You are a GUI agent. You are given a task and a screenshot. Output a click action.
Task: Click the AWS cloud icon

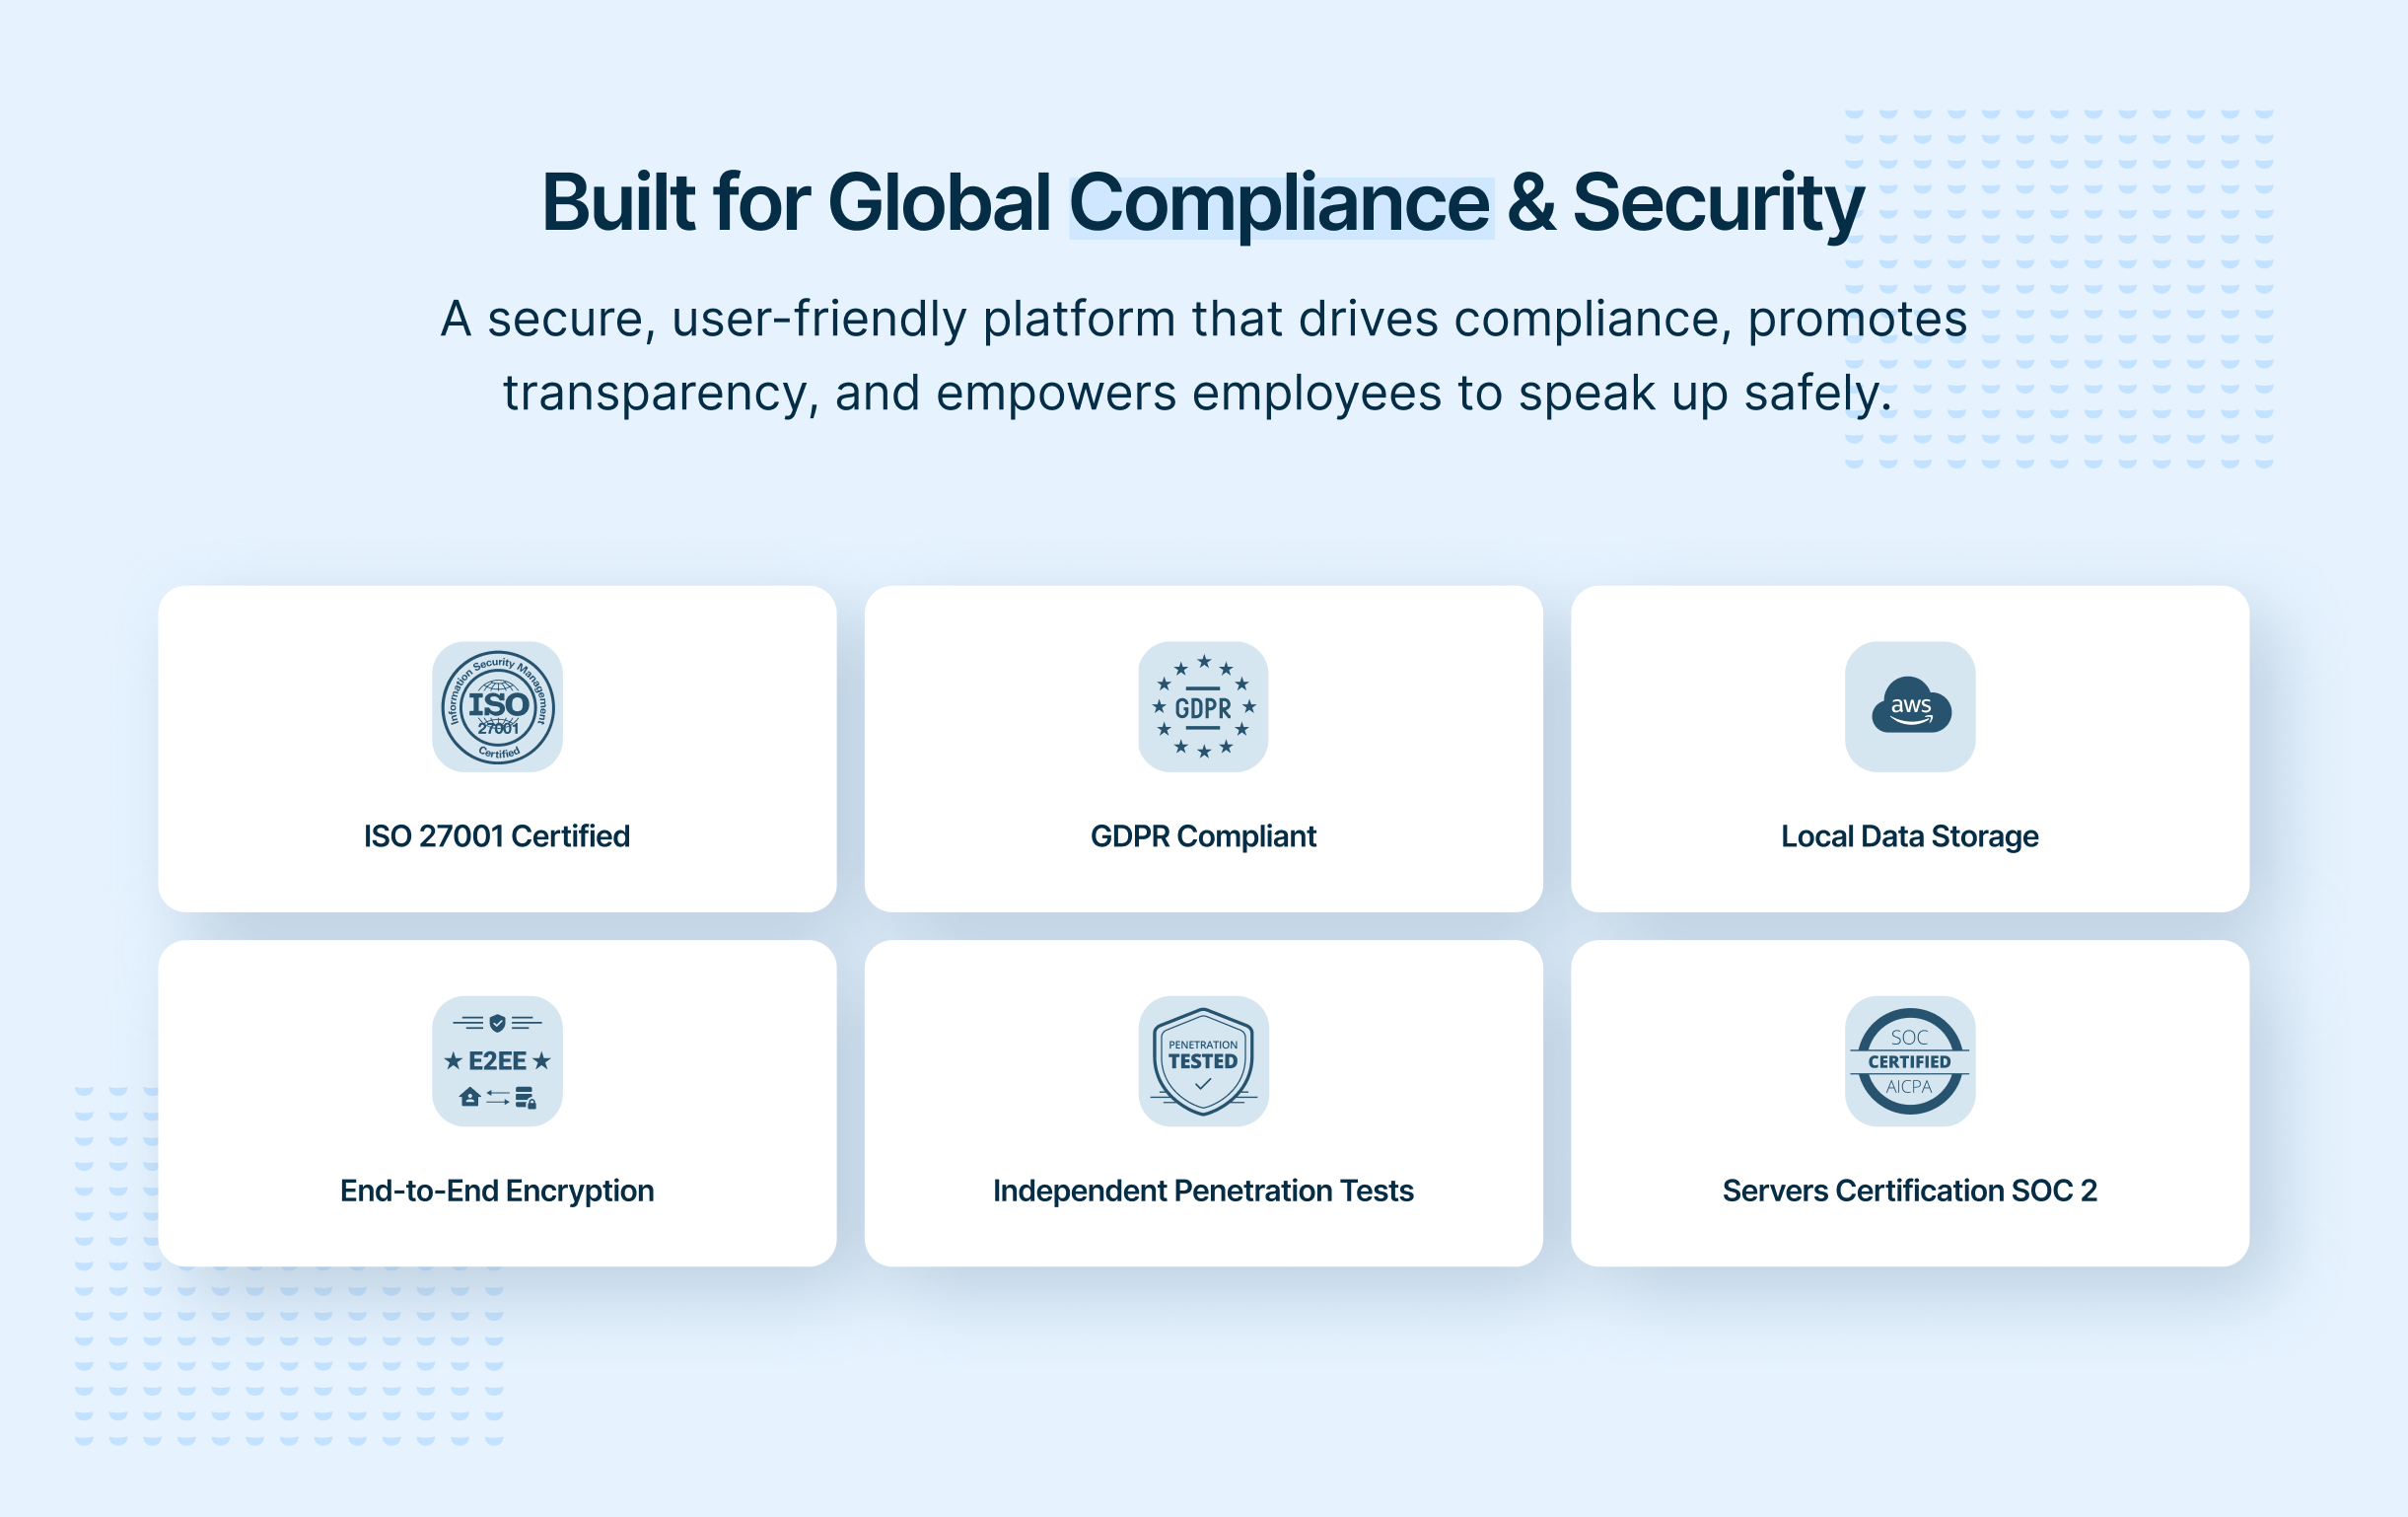[1909, 706]
